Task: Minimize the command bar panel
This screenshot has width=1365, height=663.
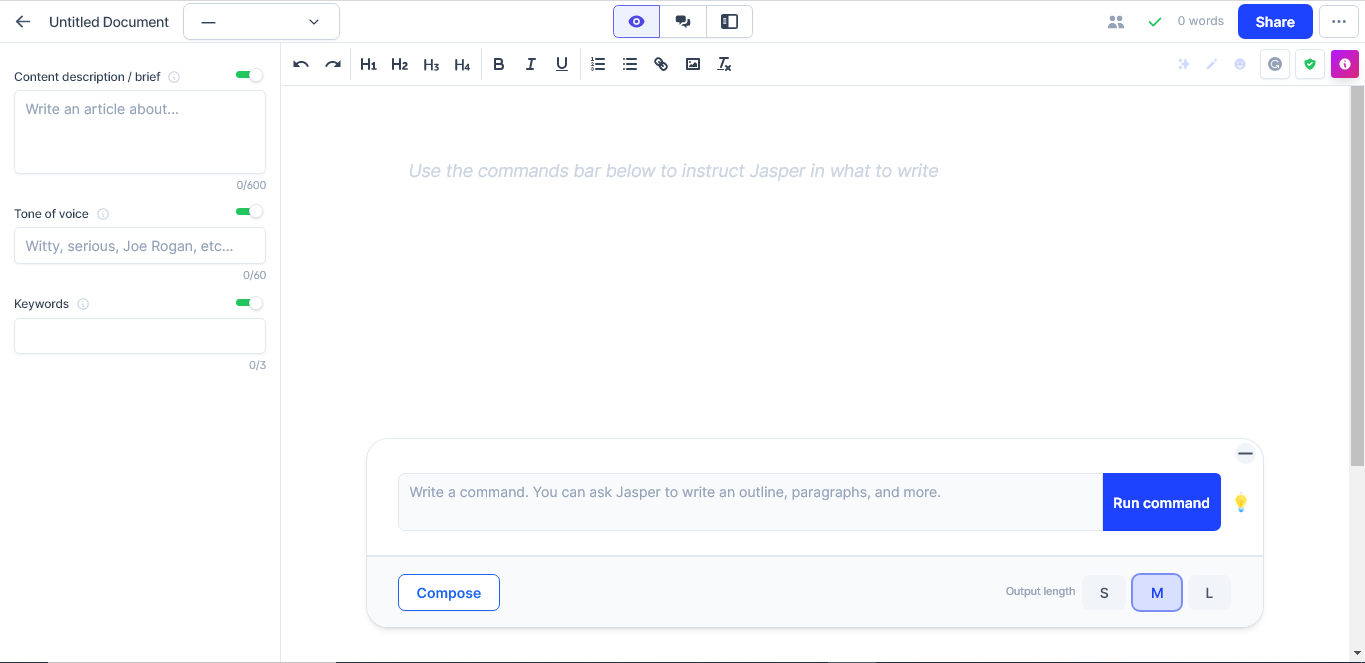Action: (1245, 453)
